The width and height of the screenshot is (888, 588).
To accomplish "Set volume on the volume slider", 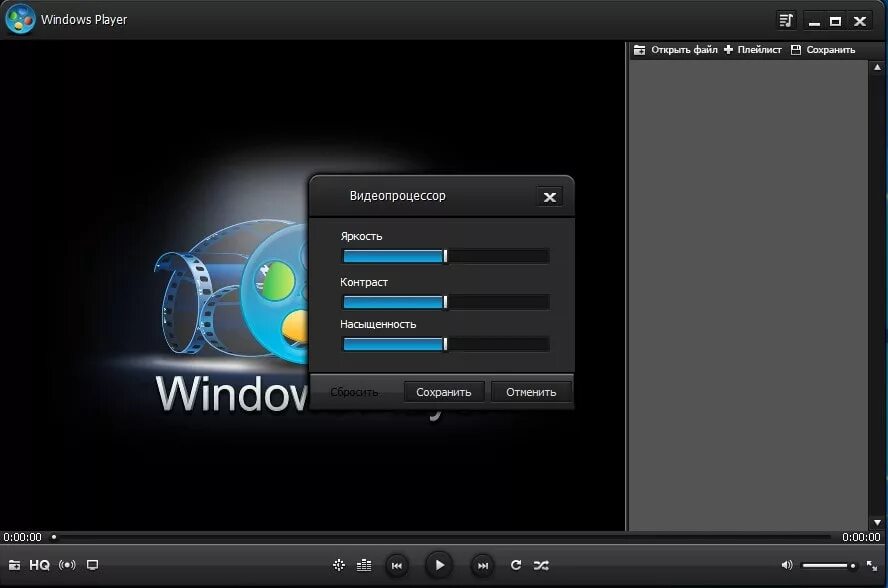I will [x=829, y=565].
